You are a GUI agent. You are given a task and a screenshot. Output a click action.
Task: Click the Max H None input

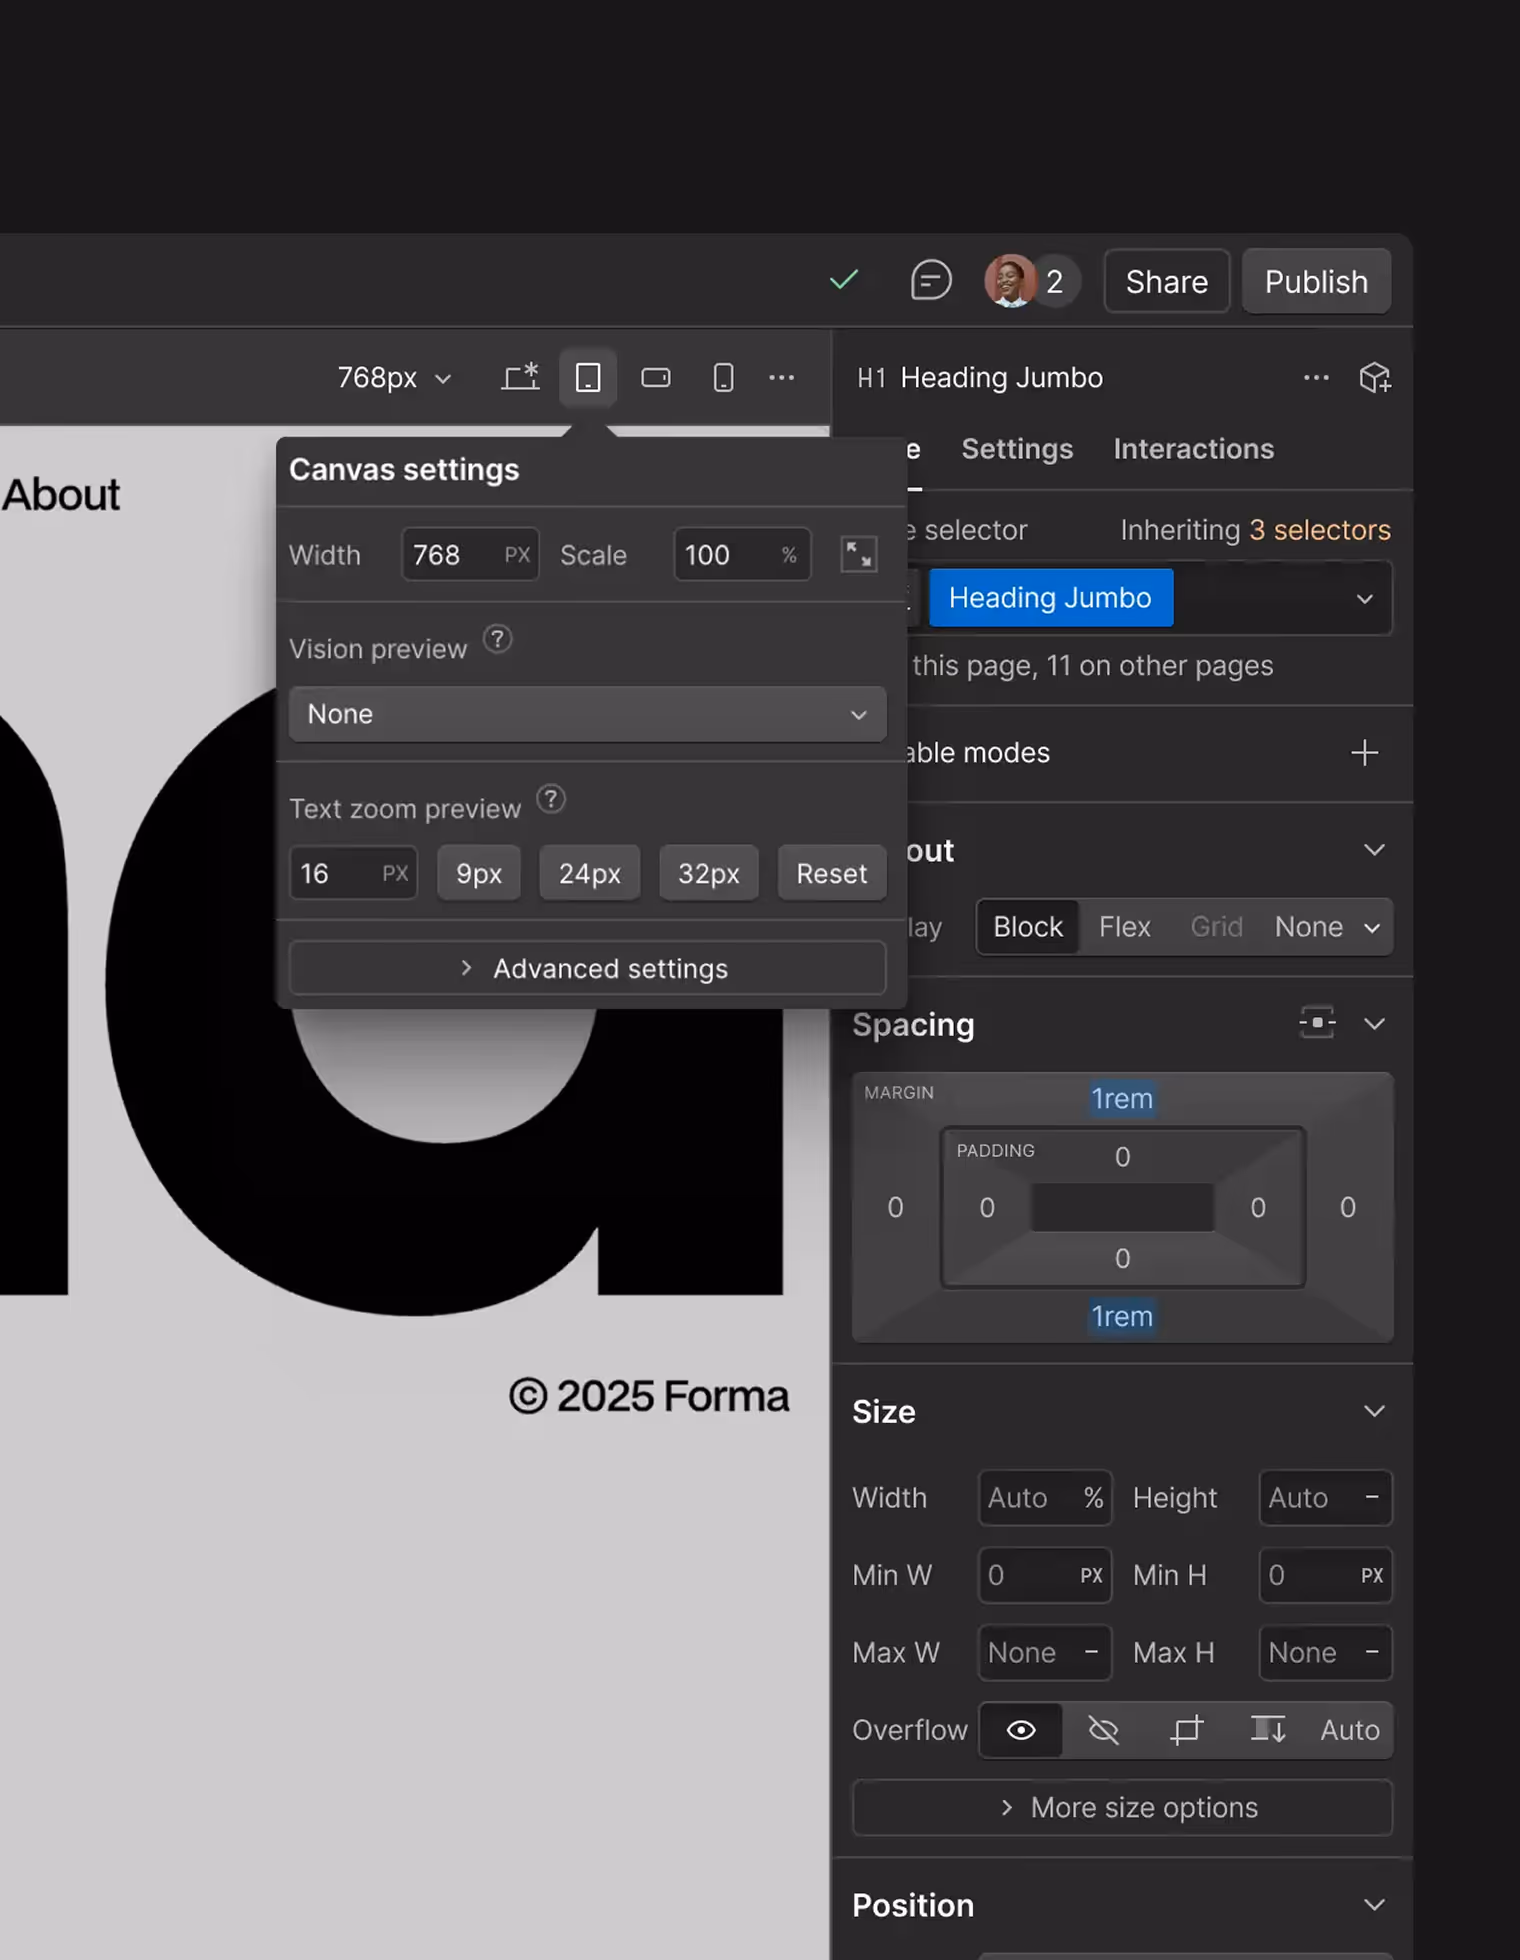click(1325, 1652)
